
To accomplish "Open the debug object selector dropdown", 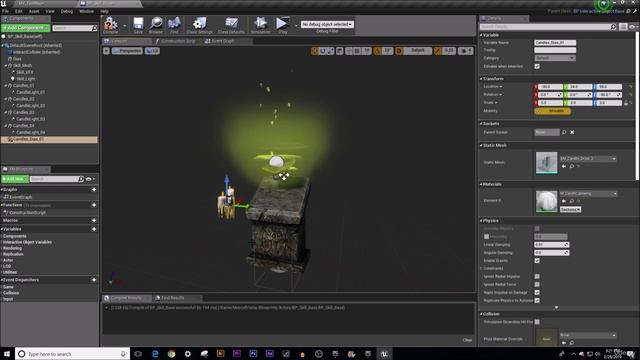I will [x=327, y=24].
